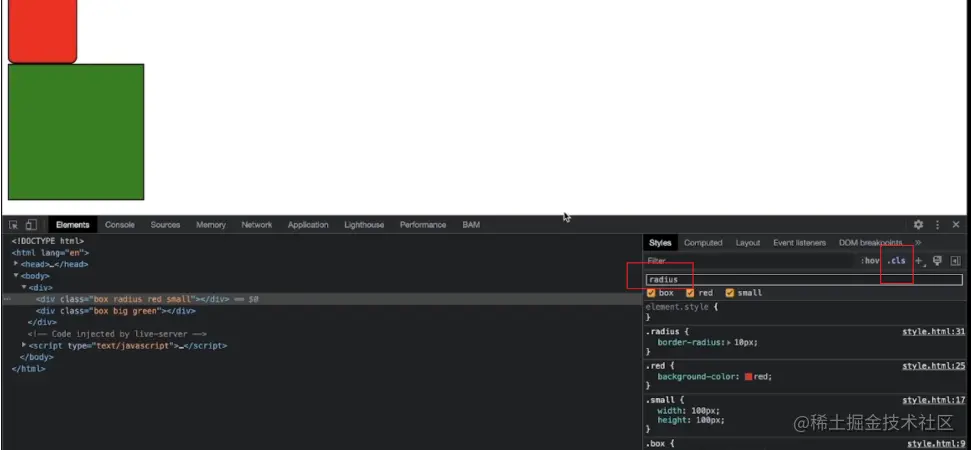Collapse the body element node
Viewport: 971px width, 450px height.
pos(16,275)
